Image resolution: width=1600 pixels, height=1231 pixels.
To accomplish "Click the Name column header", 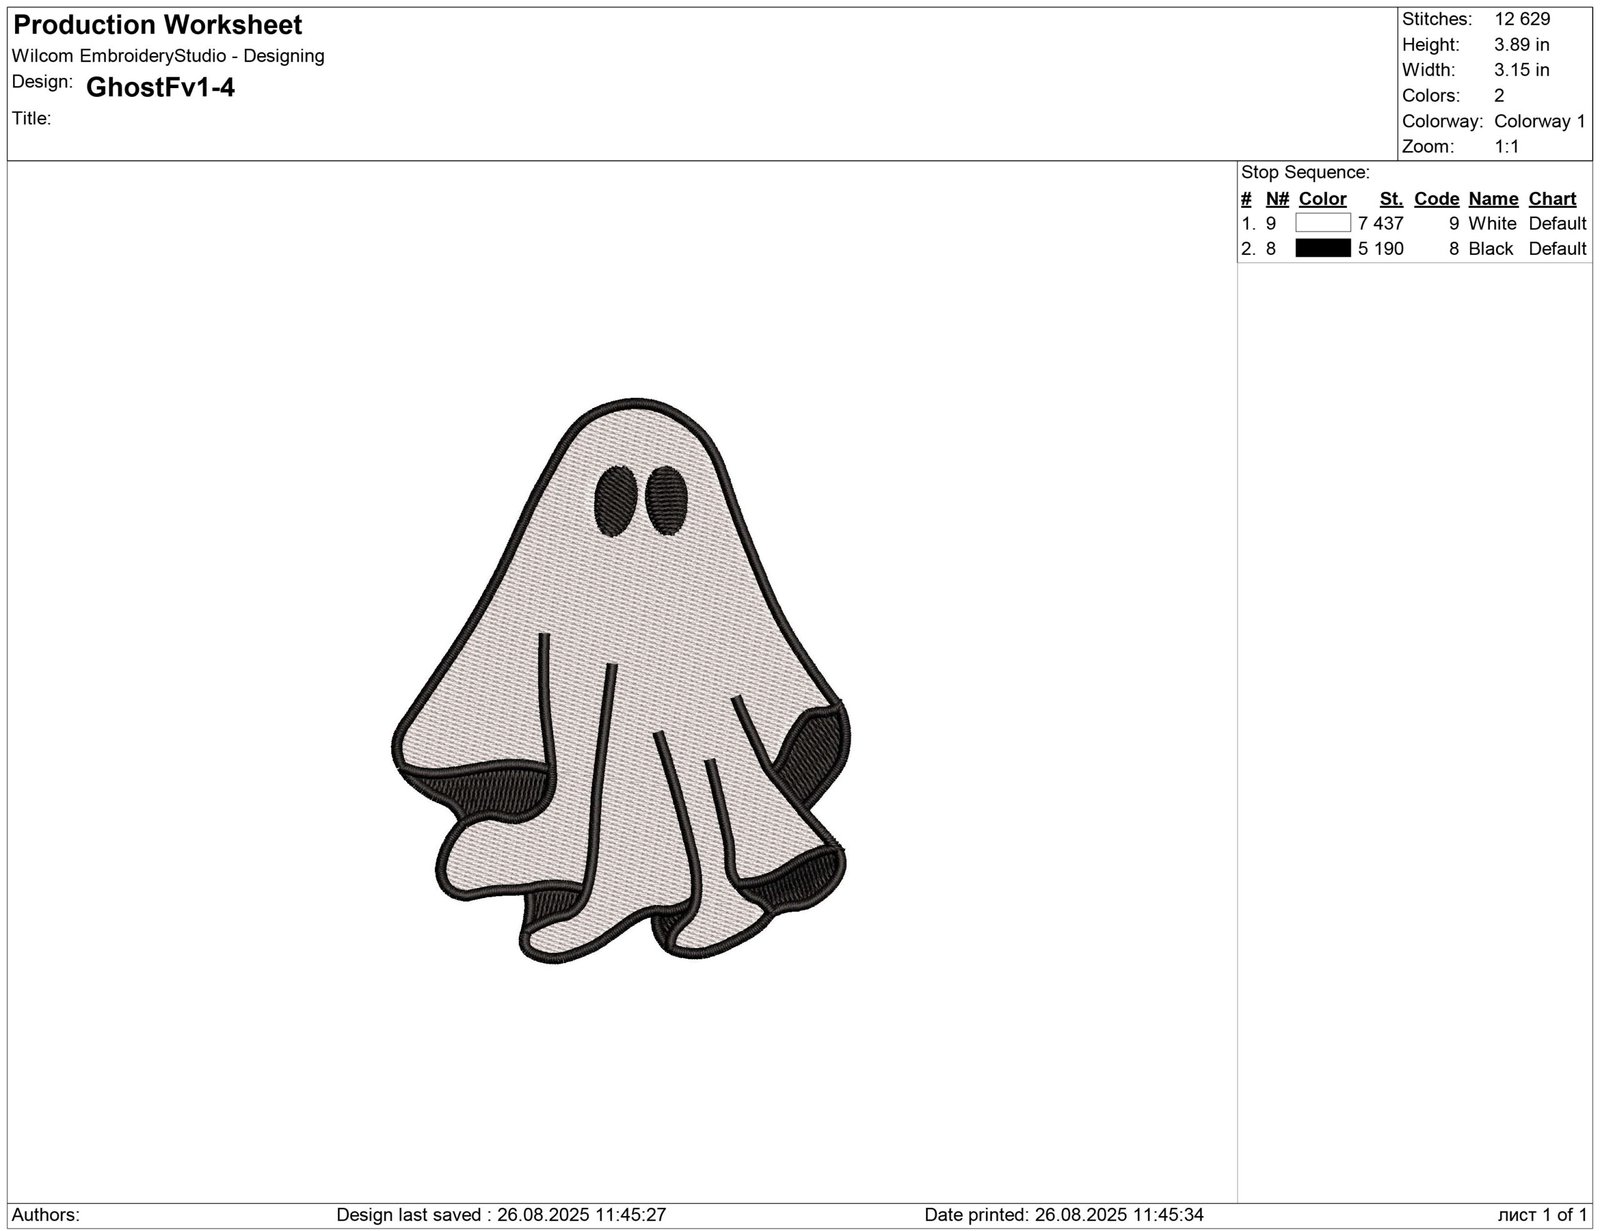I will point(1492,199).
